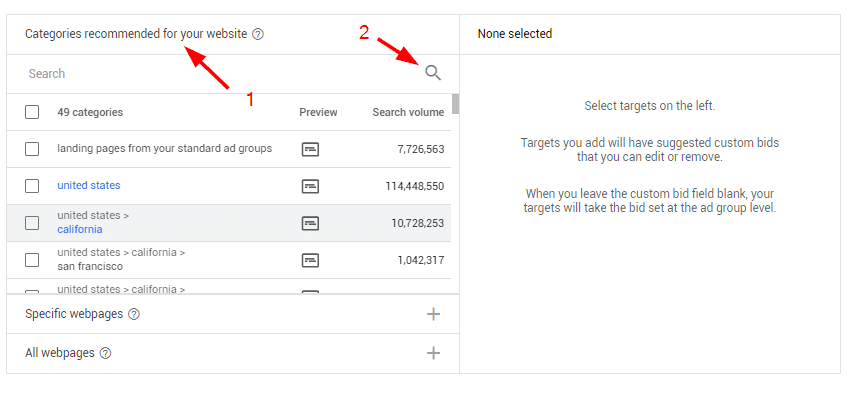Image resolution: width=849 pixels, height=394 pixels.
Task: Open preview icon for california row
Action: [x=310, y=223]
